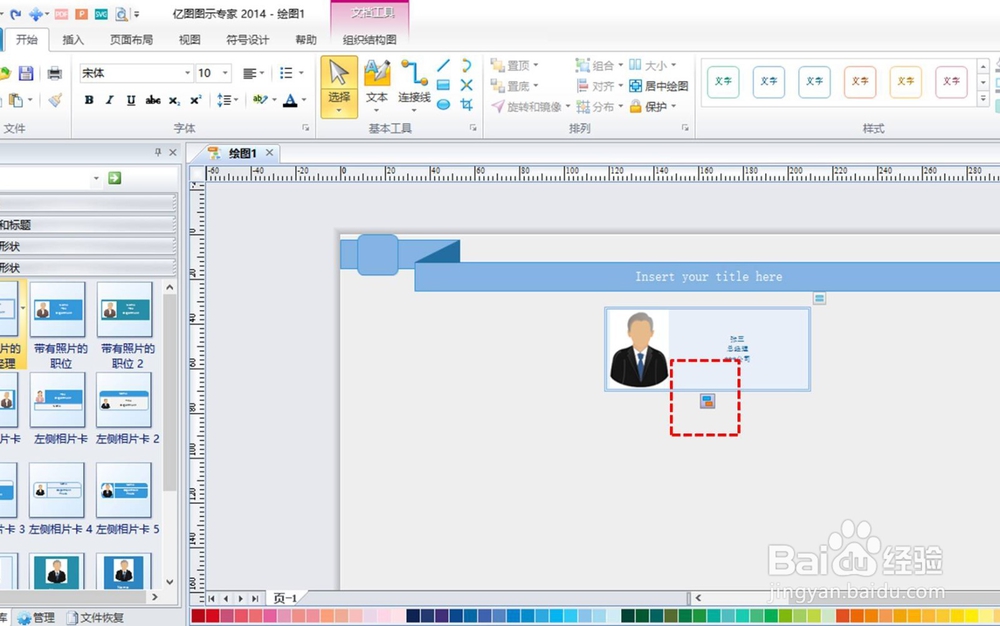Viewport: 1000px width, 626px height.
Task: Open the 保护 protect dropdown
Action: click(652, 106)
